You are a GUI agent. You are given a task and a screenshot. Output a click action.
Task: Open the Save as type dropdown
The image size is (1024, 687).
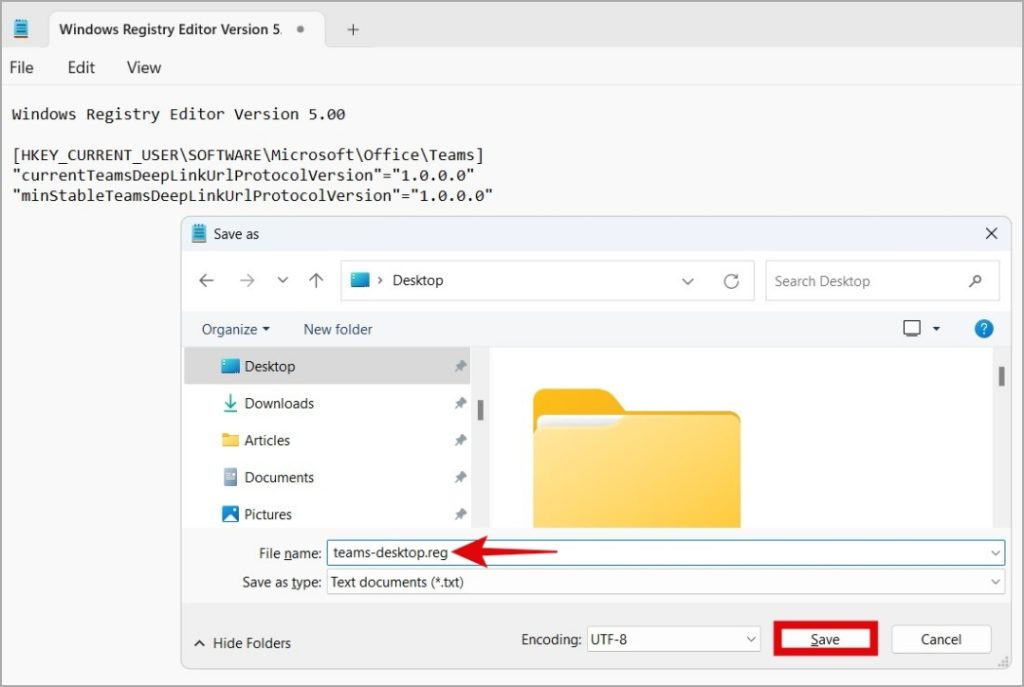[x=665, y=582]
